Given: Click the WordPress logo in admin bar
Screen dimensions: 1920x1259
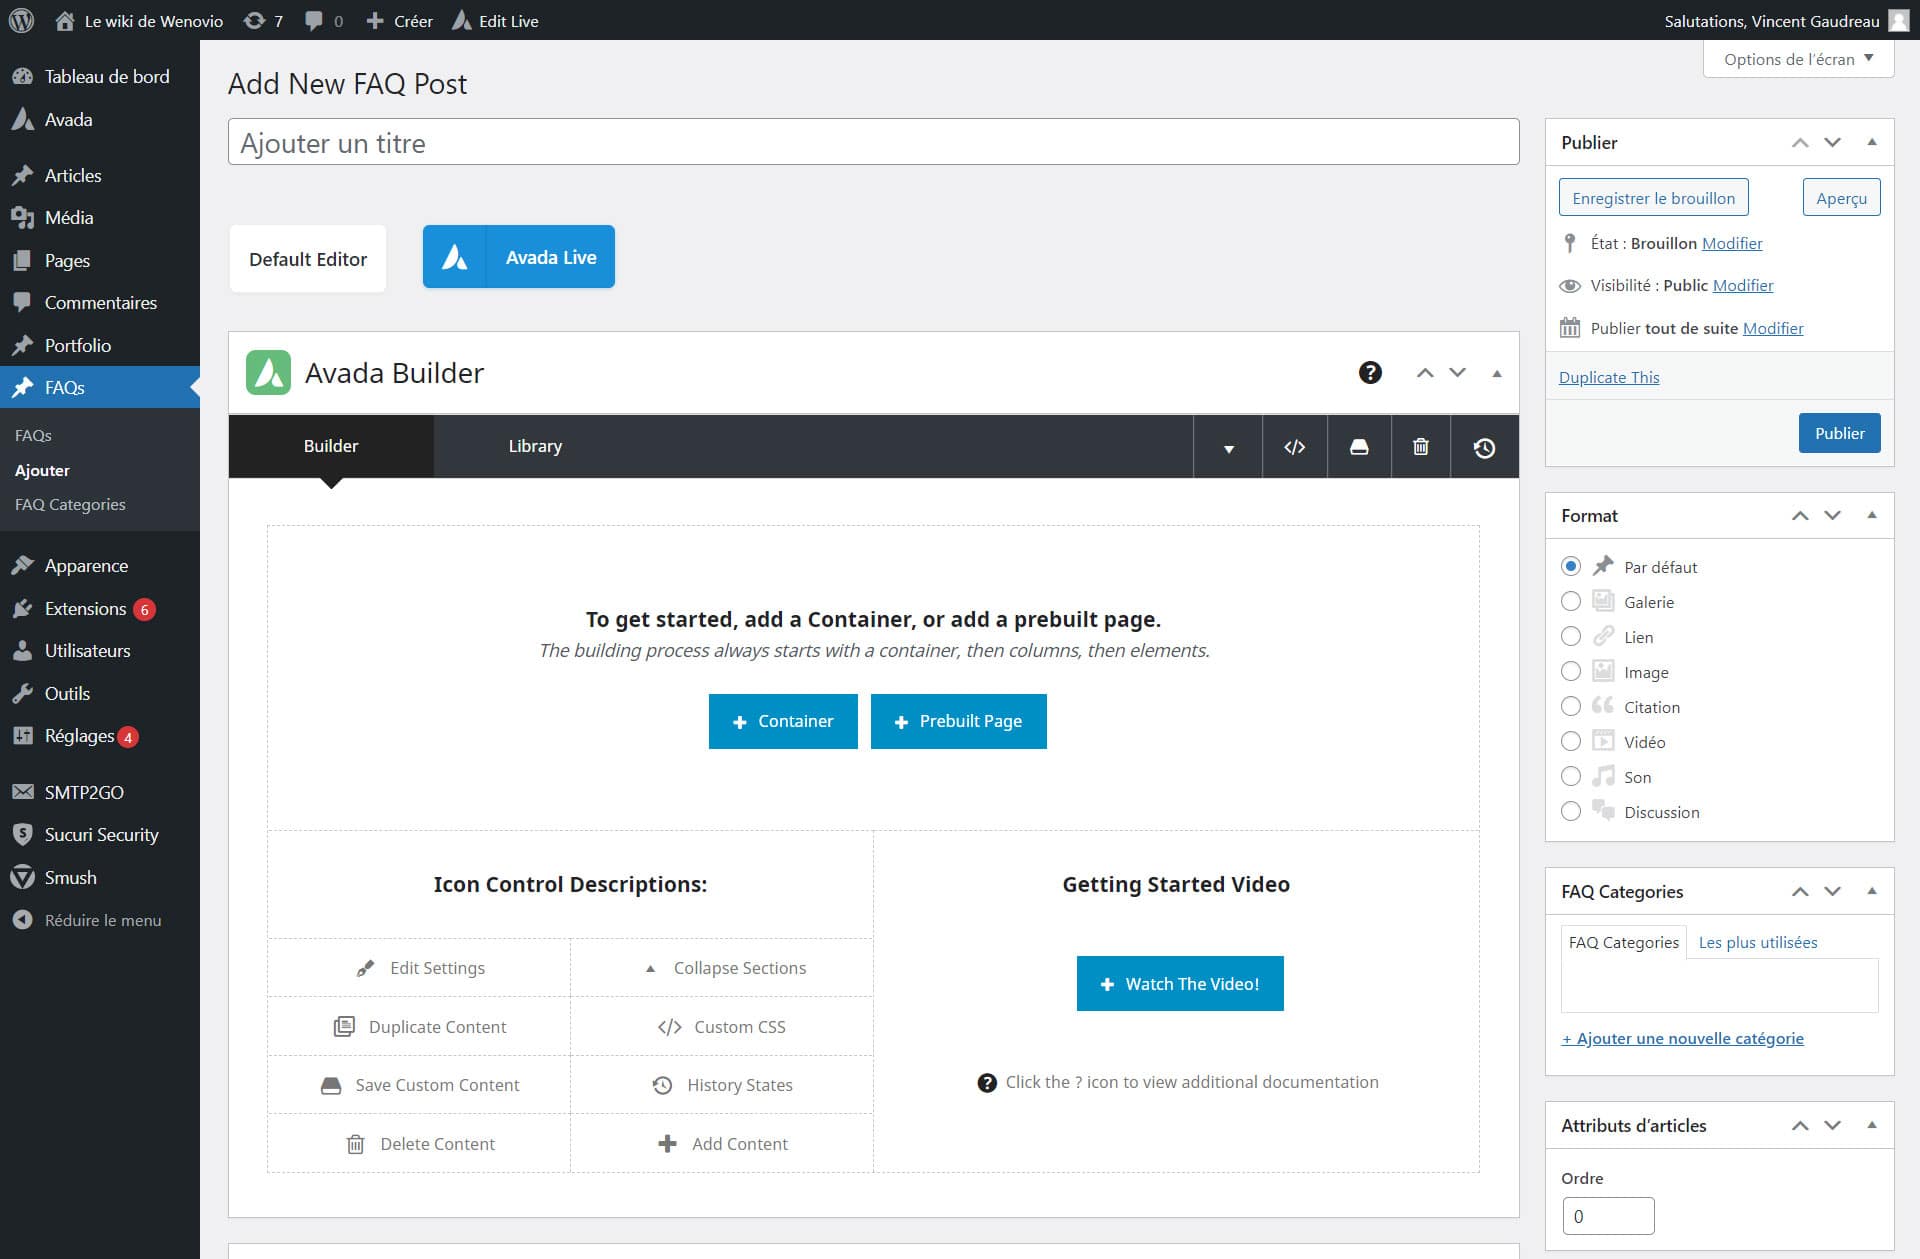Looking at the screenshot, I should click(x=21, y=20).
